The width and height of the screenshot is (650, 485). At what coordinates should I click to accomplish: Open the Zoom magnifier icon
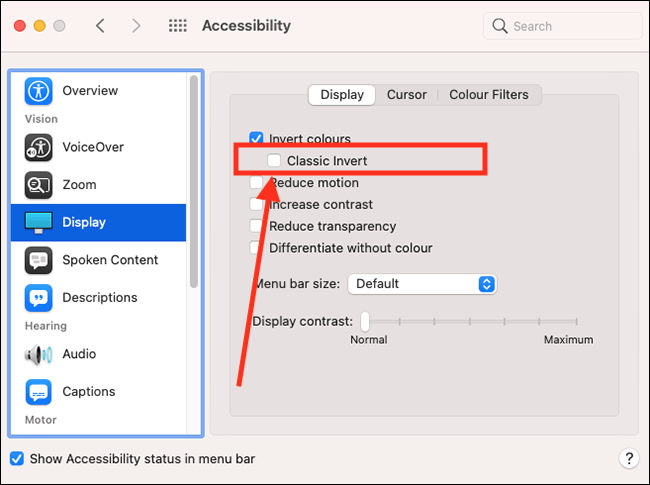tap(38, 185)
